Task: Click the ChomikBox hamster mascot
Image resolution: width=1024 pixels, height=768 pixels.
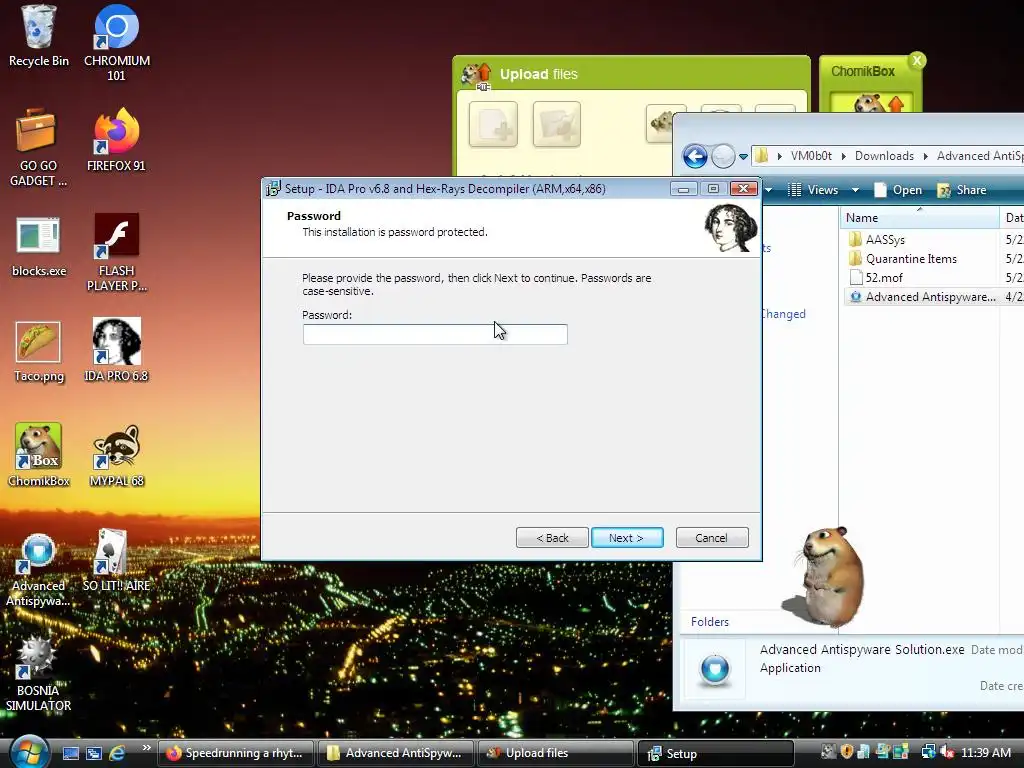Action: pos(825,577)
